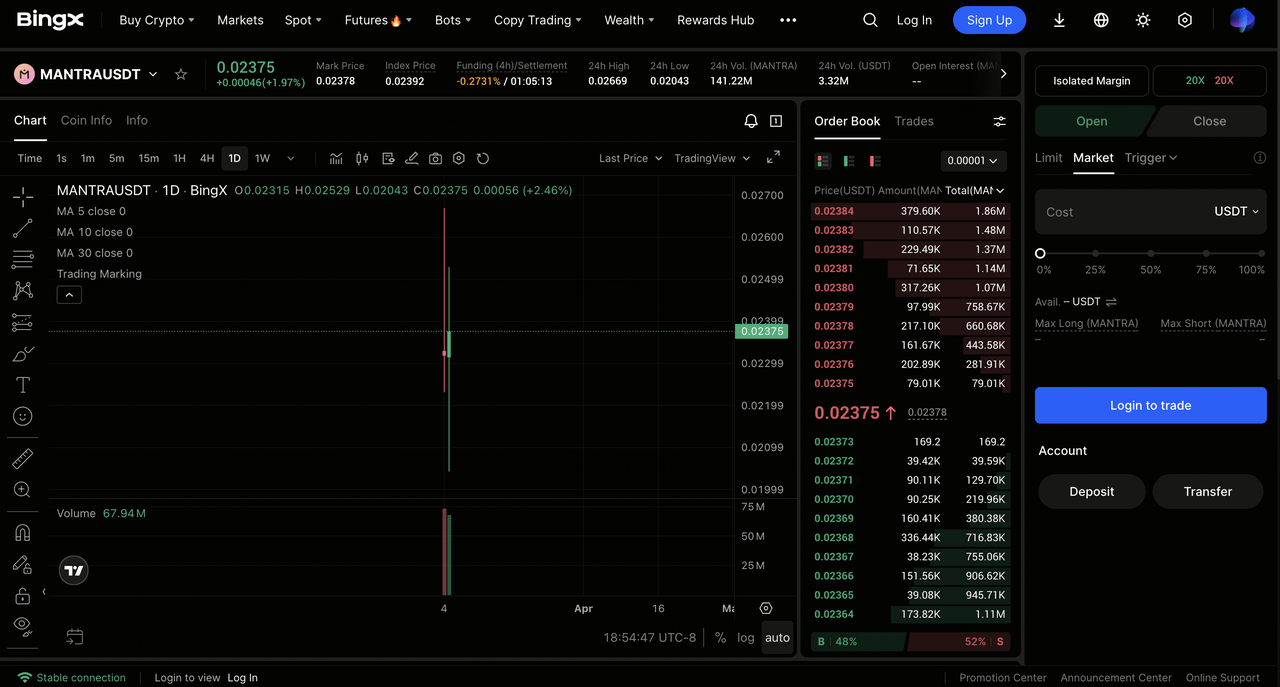1280x687 pixels.
Task: Expand the Trigger order type dropdown
Action: click(x=1151, y=158)
